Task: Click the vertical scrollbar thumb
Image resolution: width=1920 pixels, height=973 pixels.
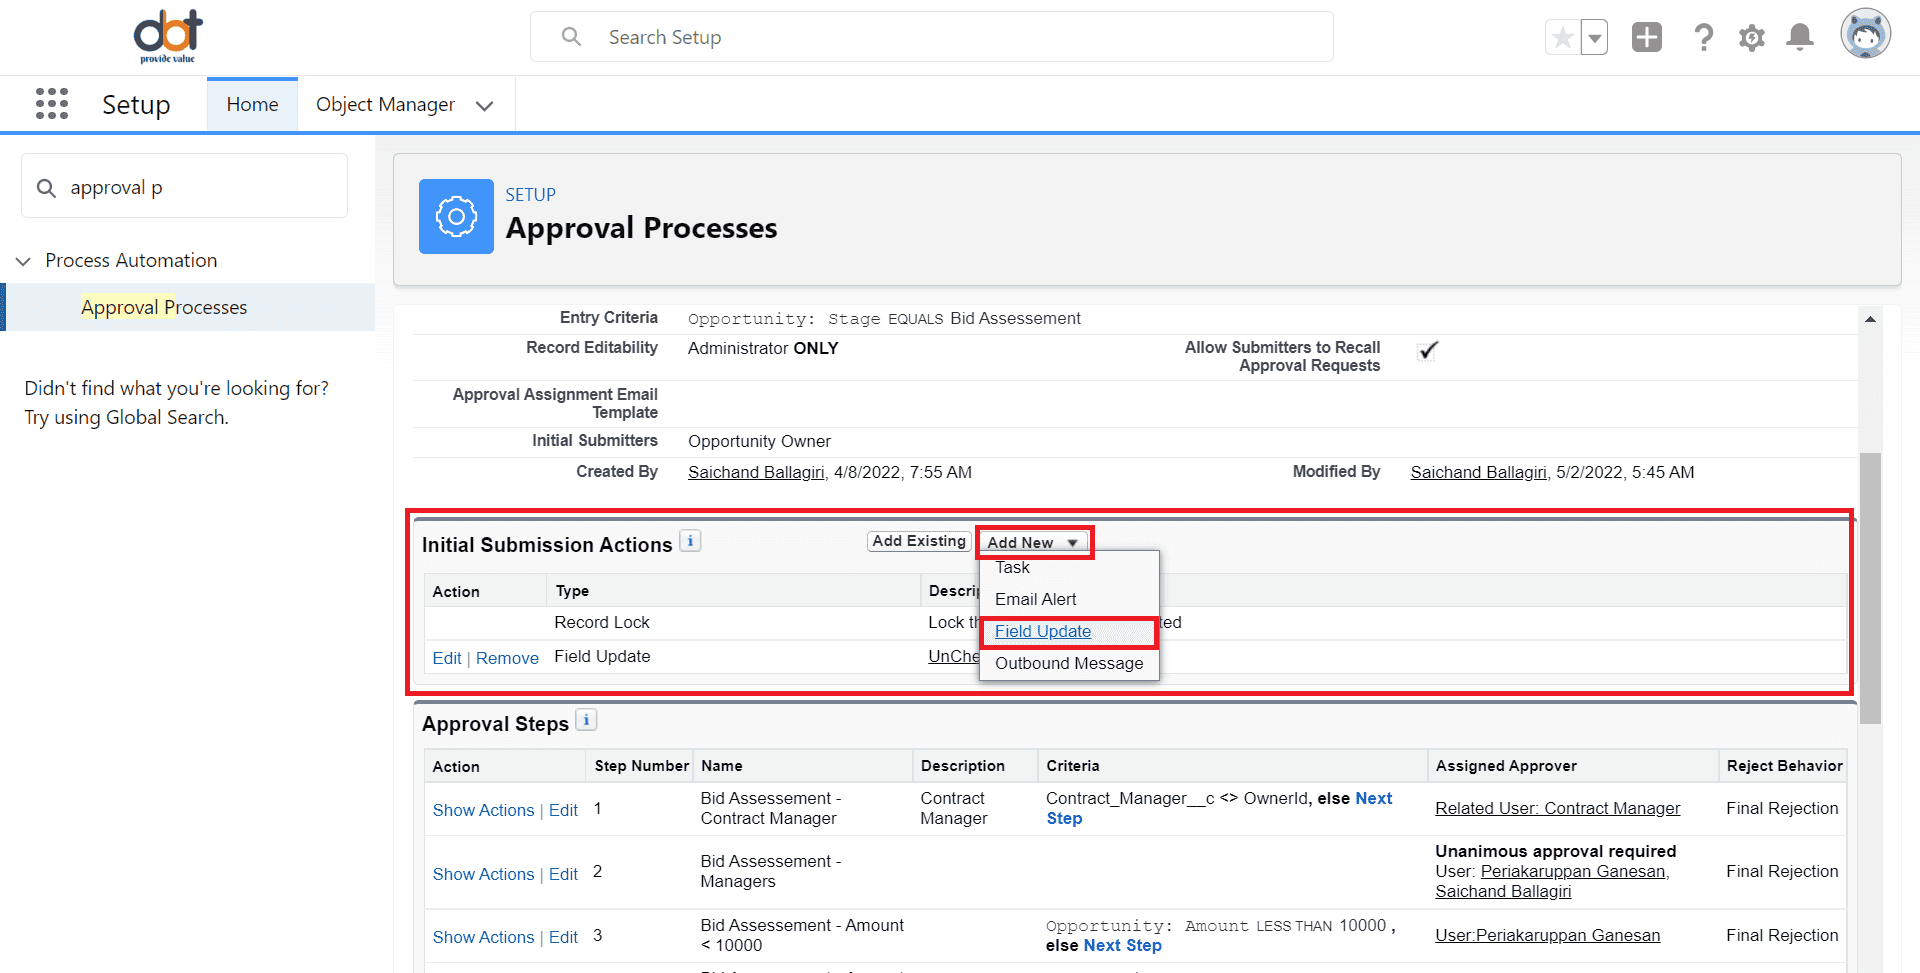Action: click(x=1870, y=588)
